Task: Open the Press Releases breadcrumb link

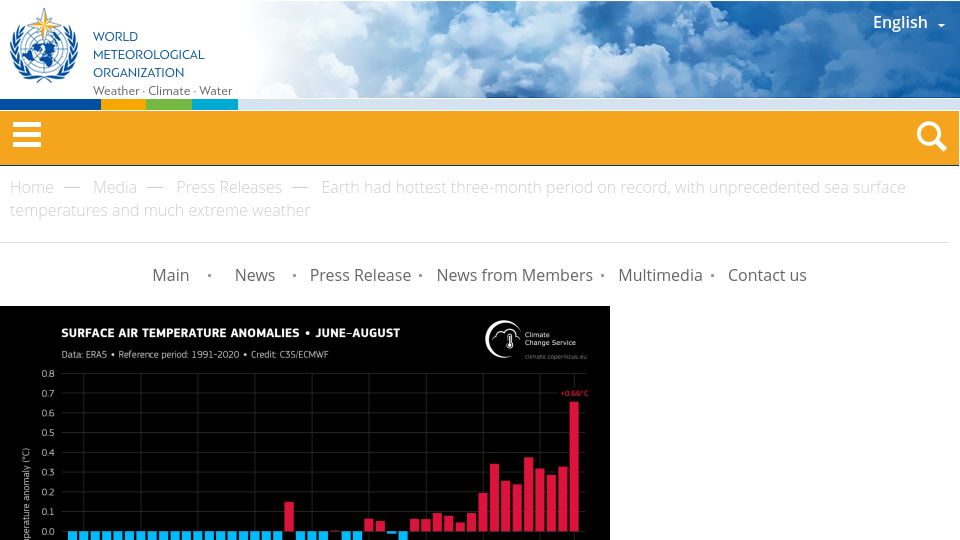Action: 229,187
